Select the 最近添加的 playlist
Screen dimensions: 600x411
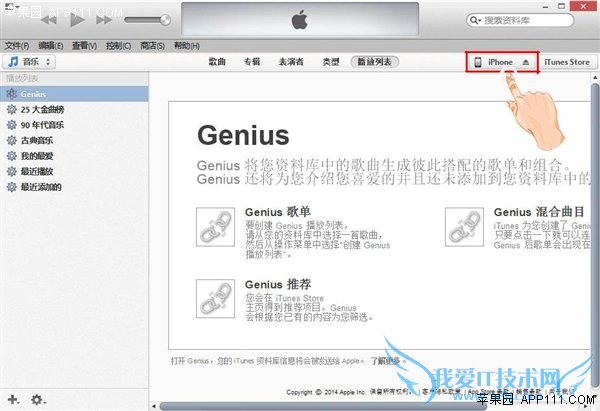[74, 187]
